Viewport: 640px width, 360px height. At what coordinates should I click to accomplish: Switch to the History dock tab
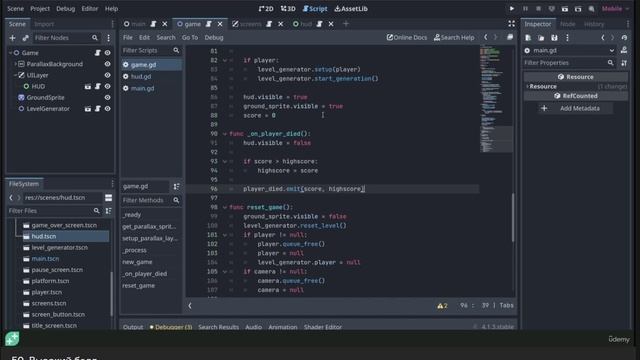[594, 24]
